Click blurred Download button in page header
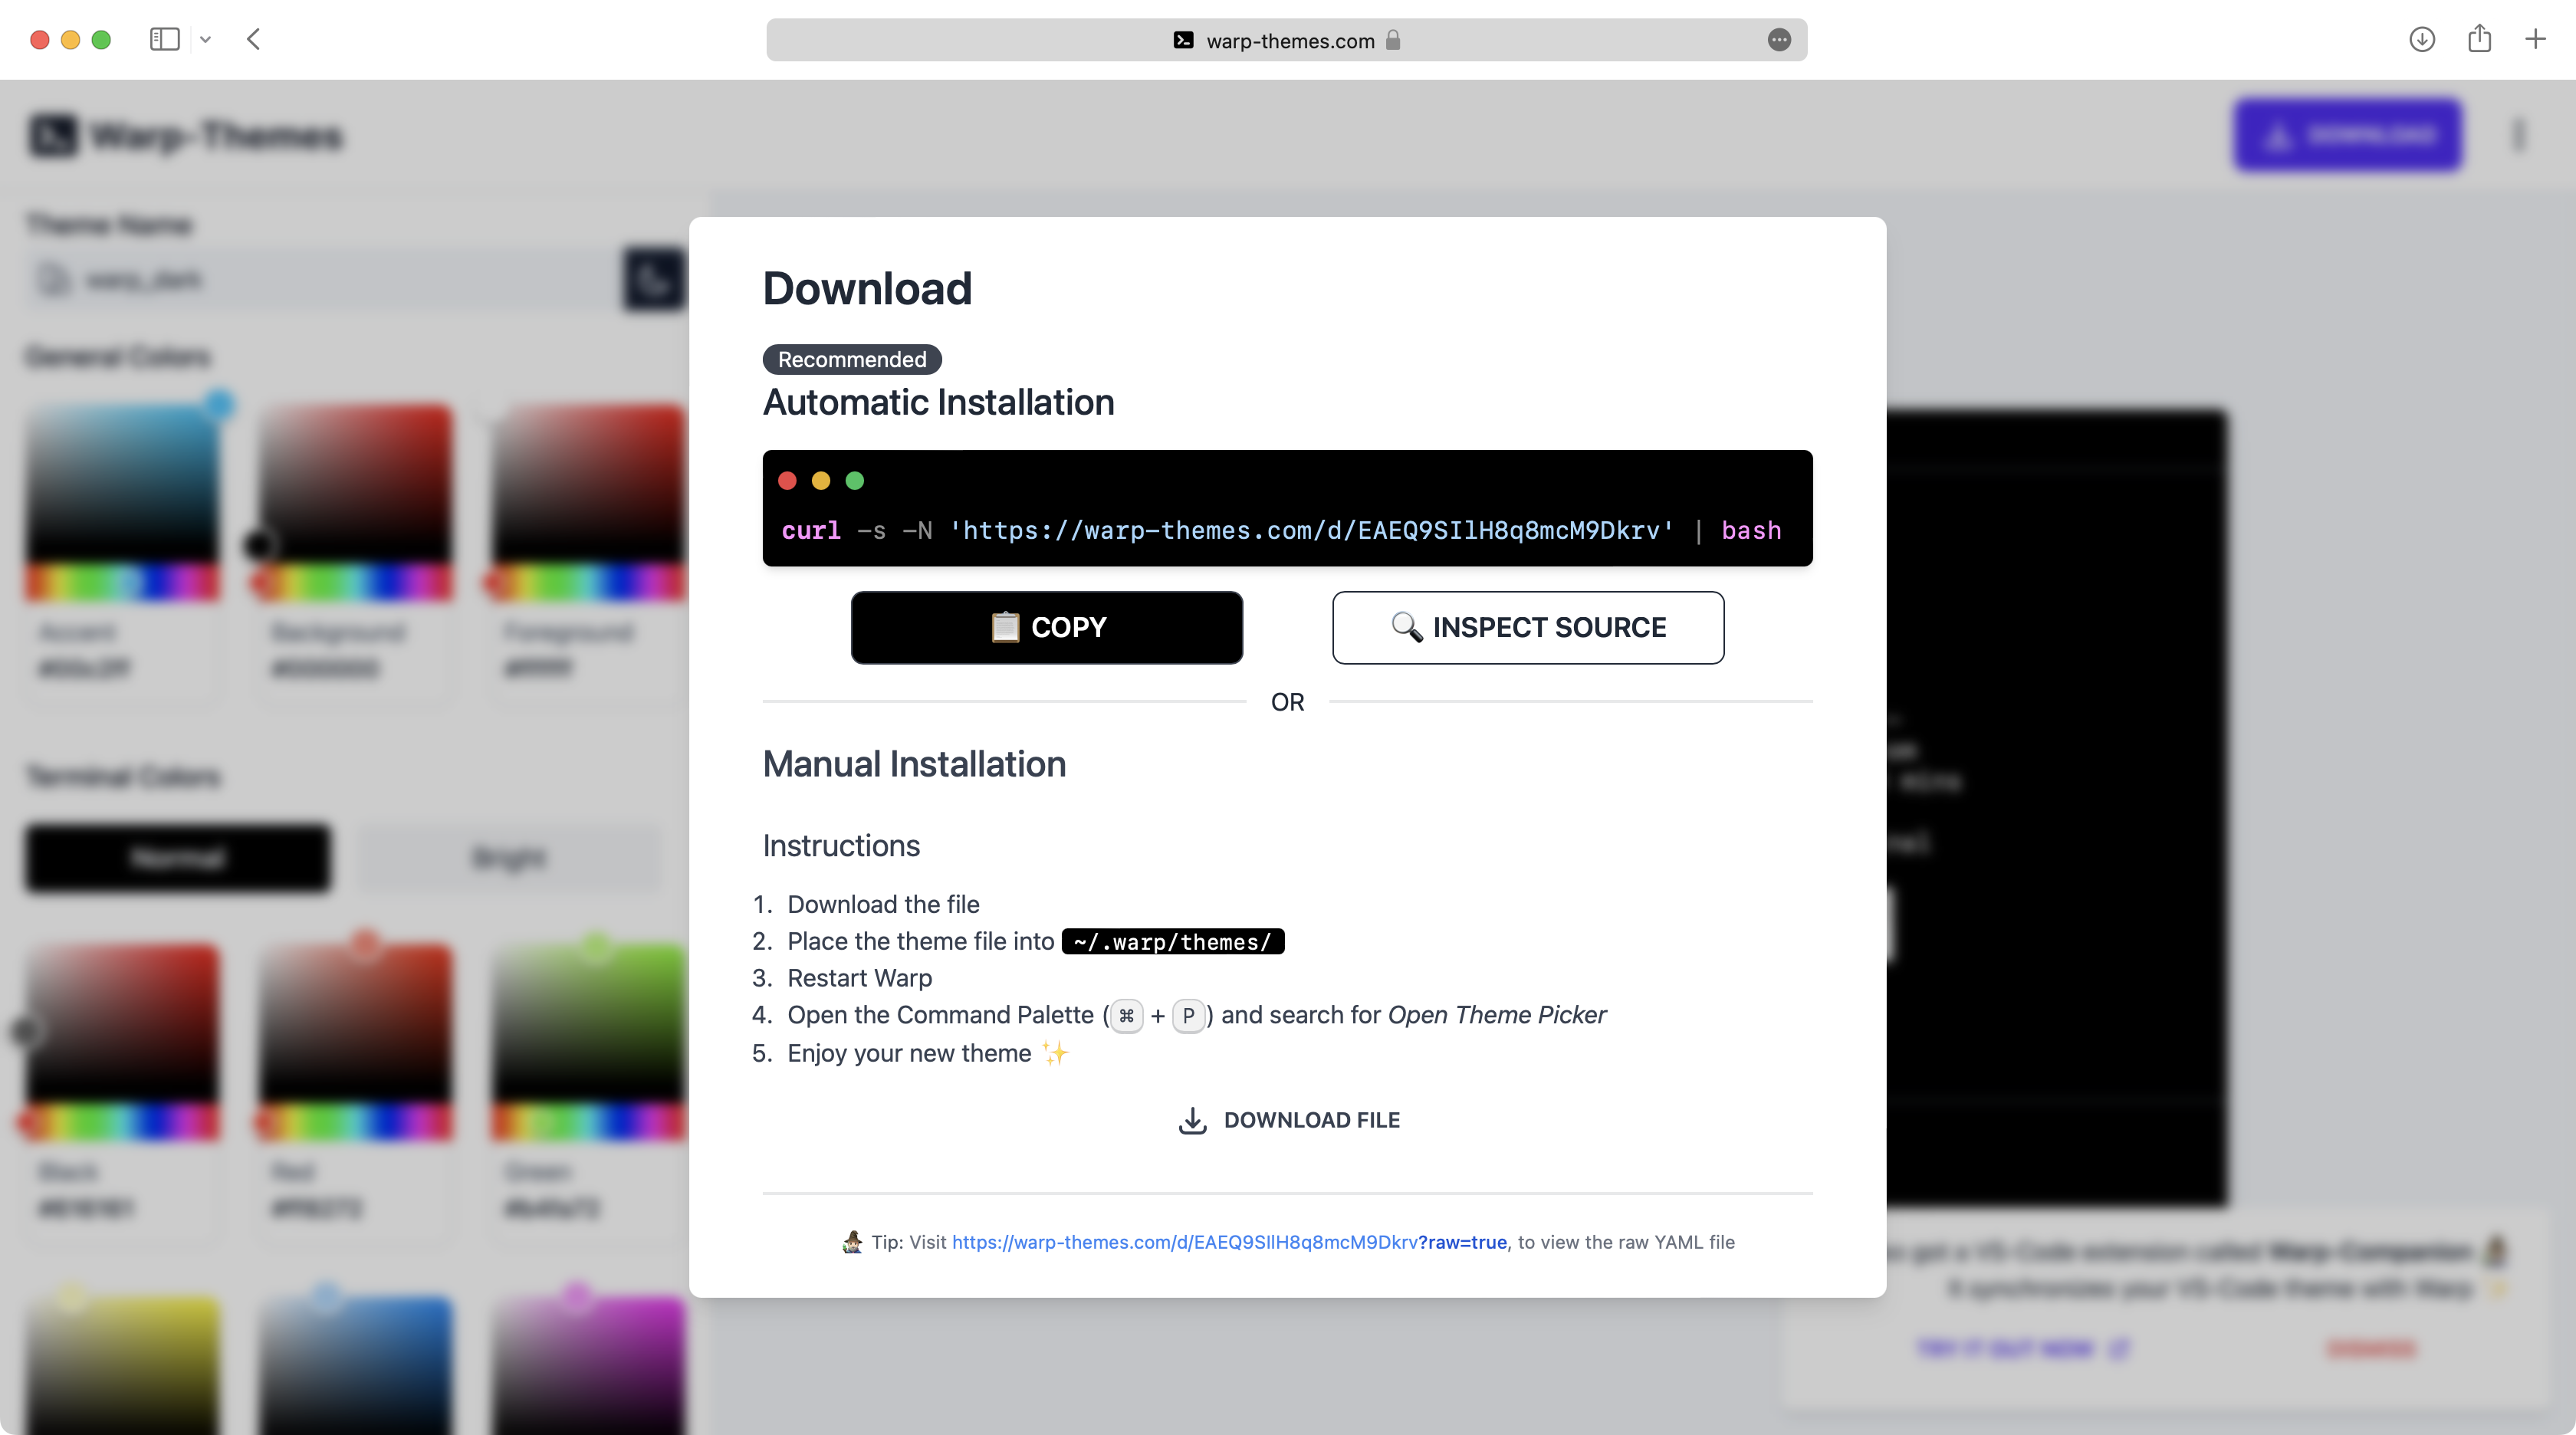Screen dimensions: 2576x1435 [2348, 135]
